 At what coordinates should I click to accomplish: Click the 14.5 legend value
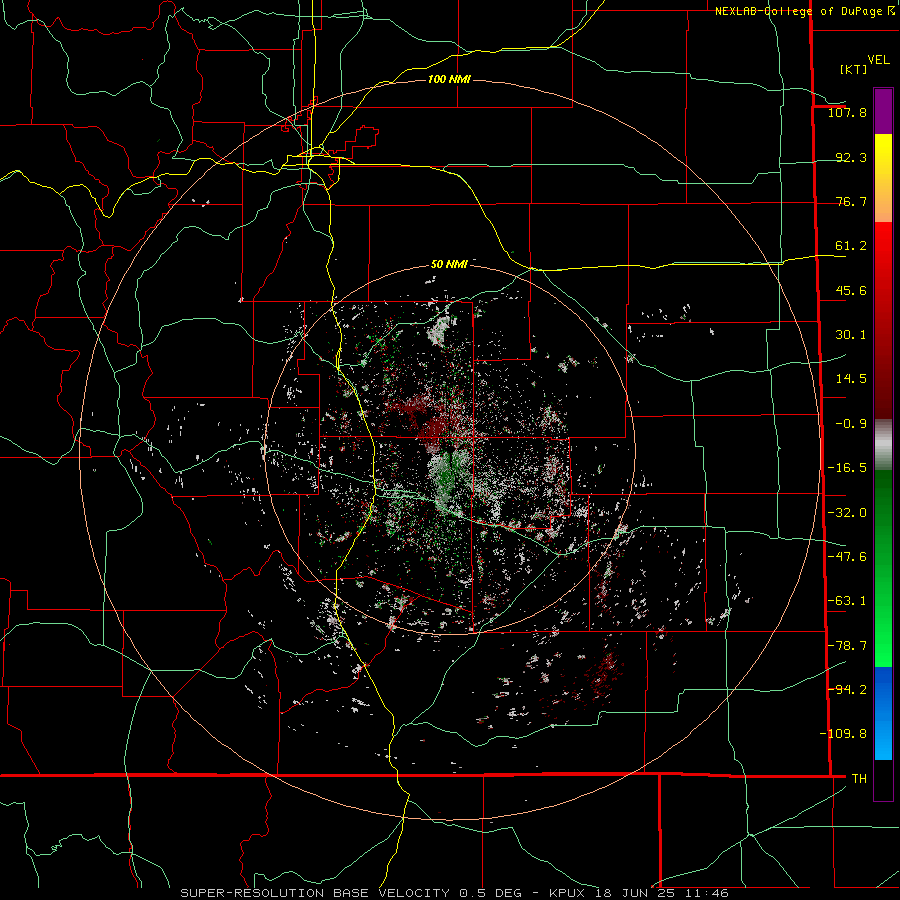(851, 379)
